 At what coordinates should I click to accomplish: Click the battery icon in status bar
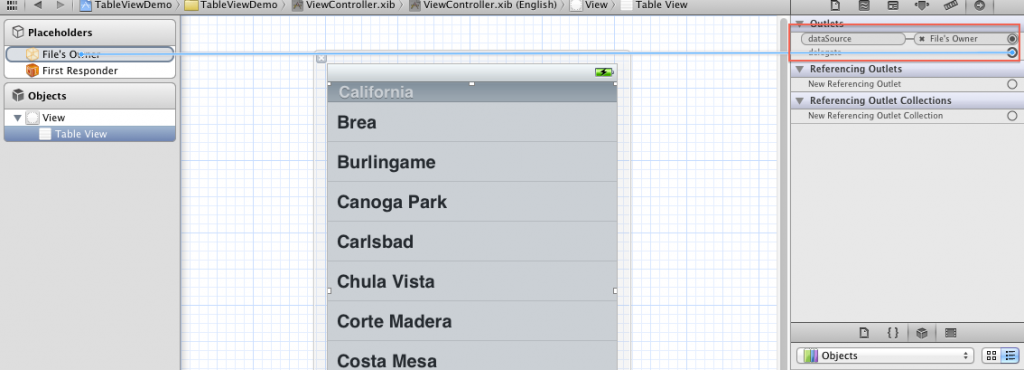603,72
